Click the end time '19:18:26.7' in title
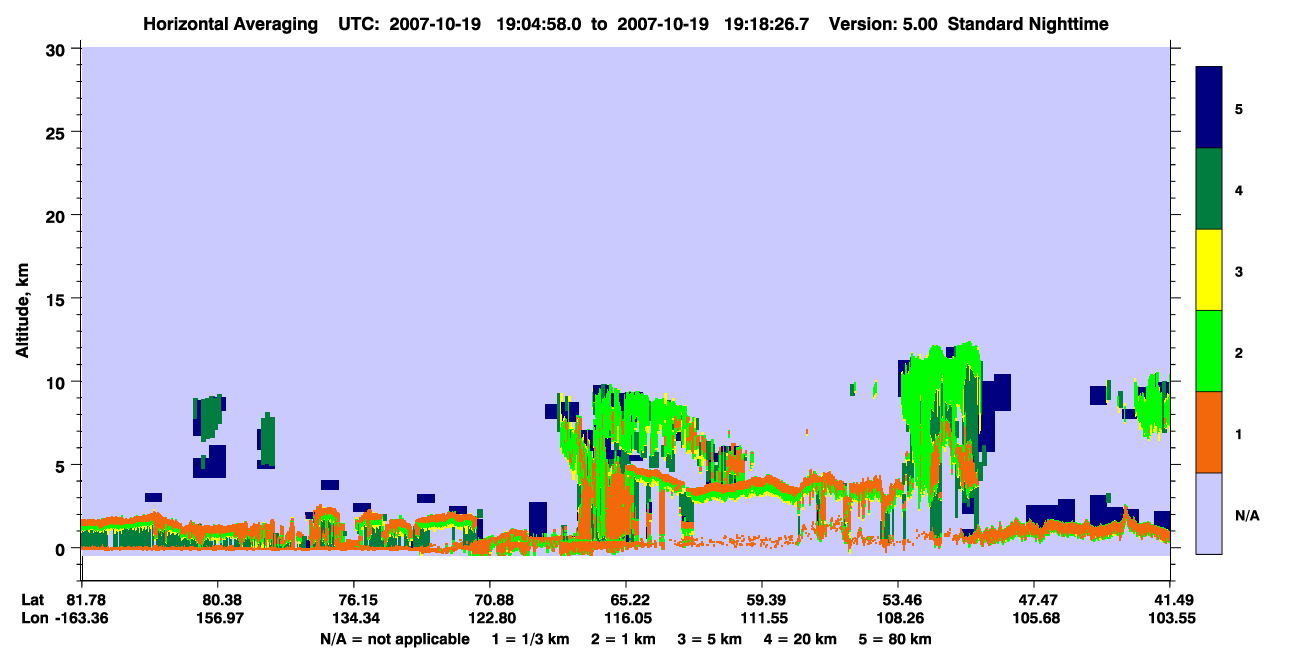The image size is (1300, 667). 767,24
